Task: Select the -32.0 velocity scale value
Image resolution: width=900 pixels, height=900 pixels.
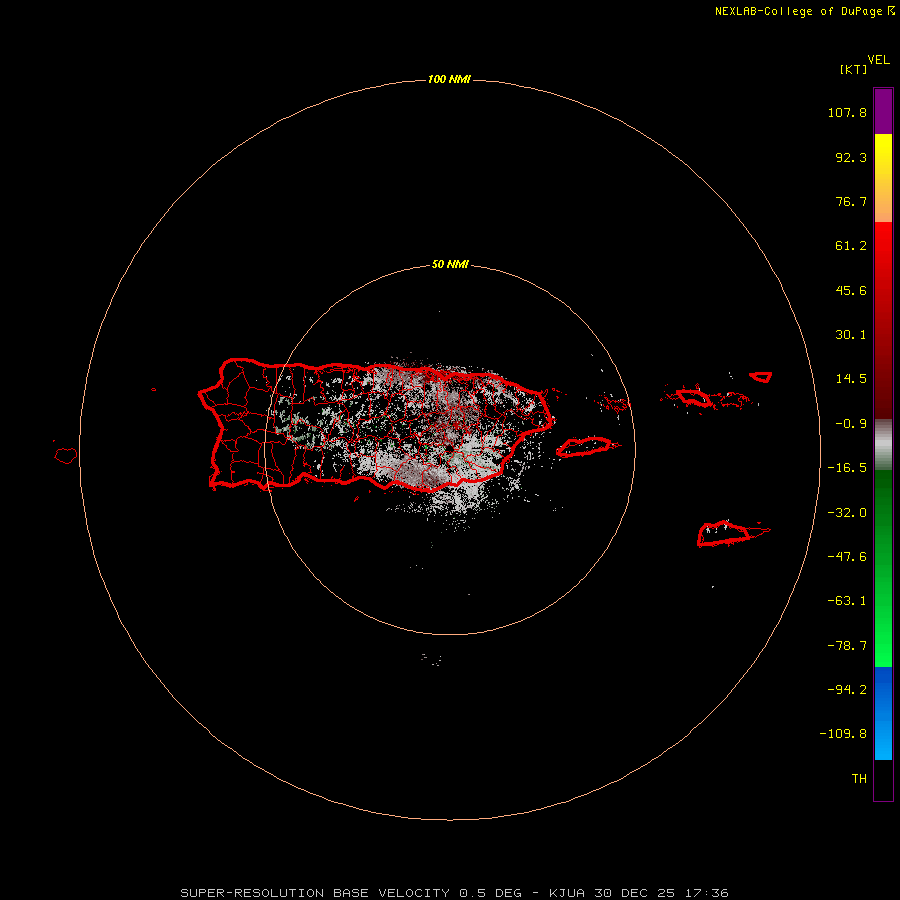Action: click(x=847, y=513)
